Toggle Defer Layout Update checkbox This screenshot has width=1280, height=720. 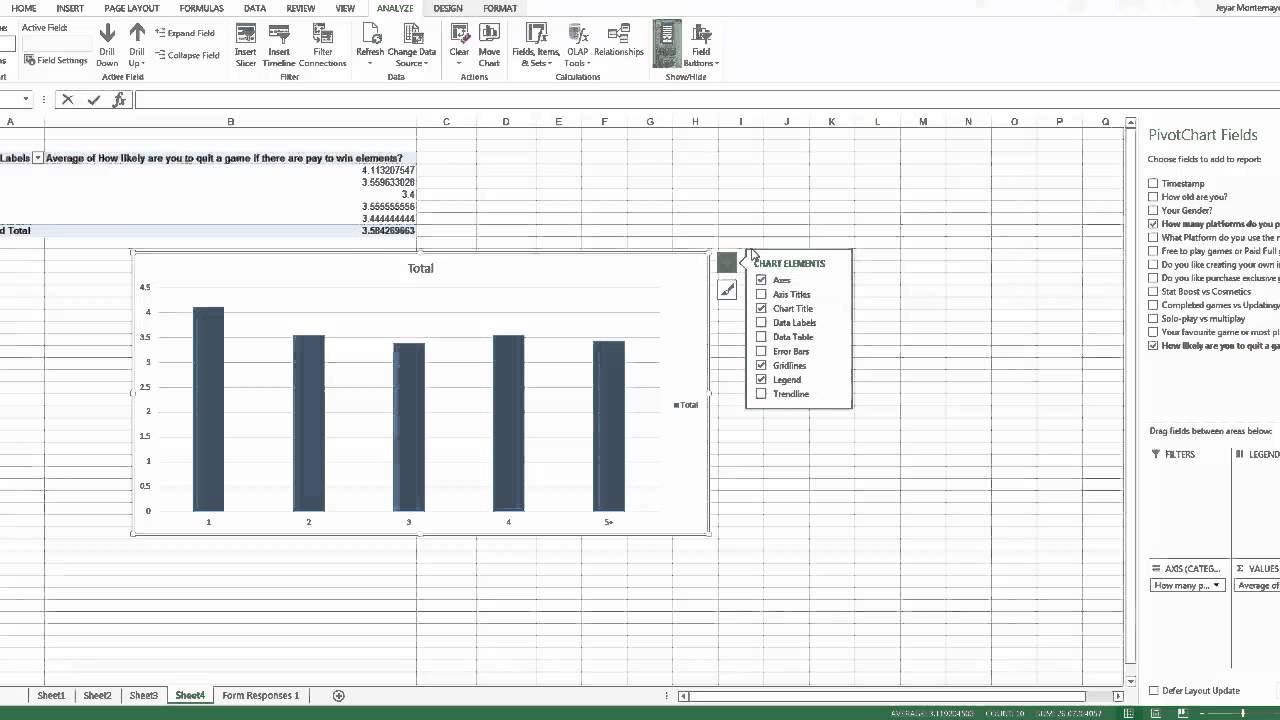click(x=1154, y=690)
